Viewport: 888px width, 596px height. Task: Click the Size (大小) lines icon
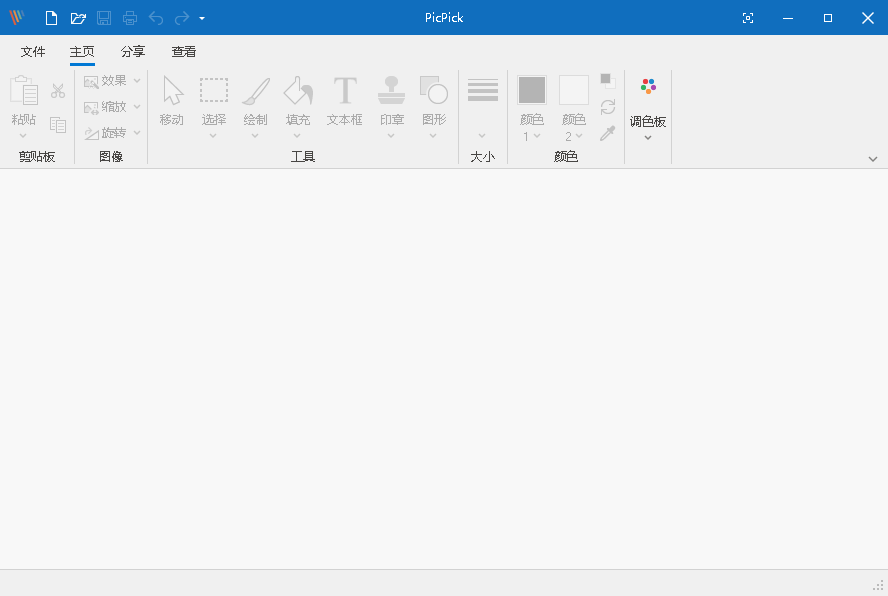483,89
